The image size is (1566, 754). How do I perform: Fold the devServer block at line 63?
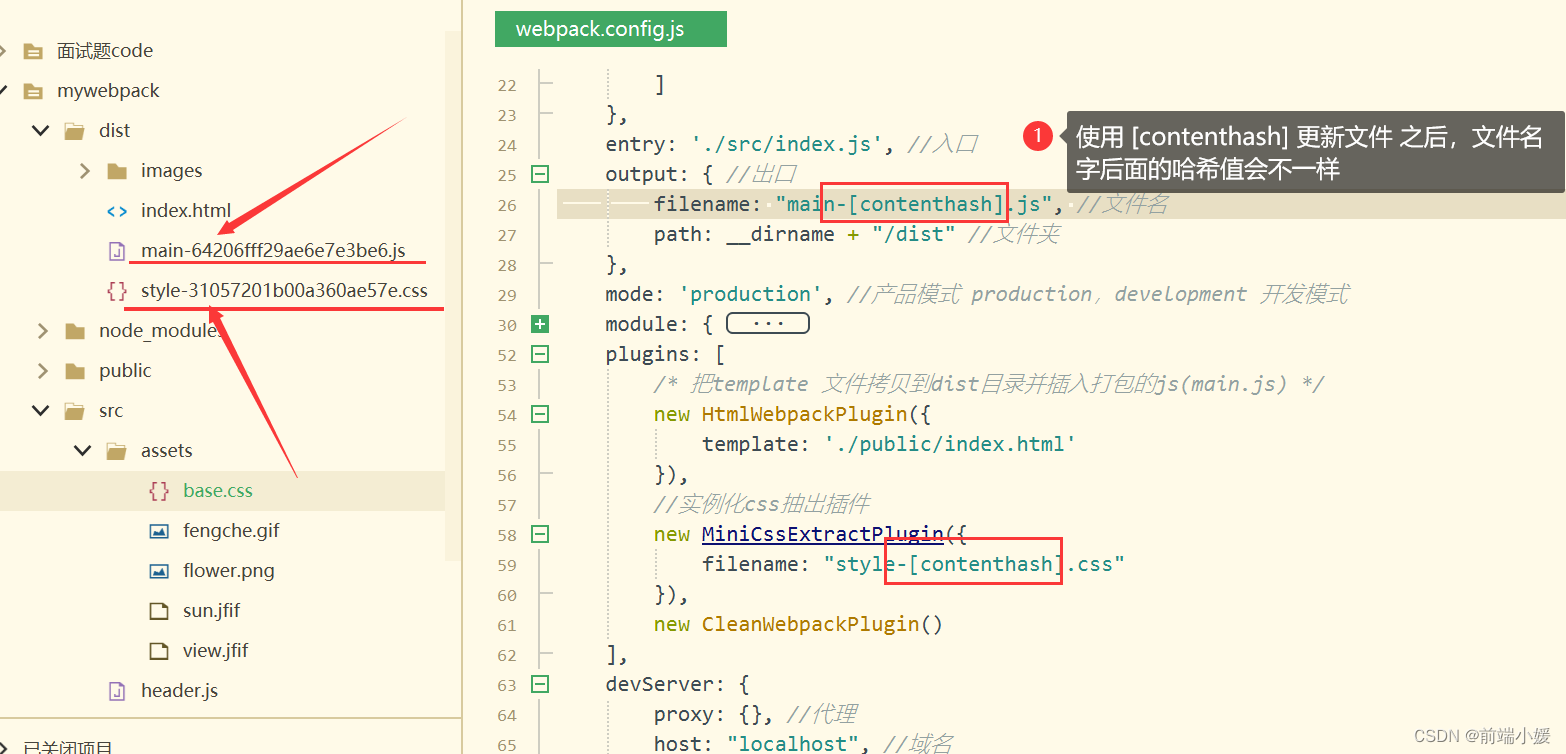pyautogui.click(x=540, y=684)
